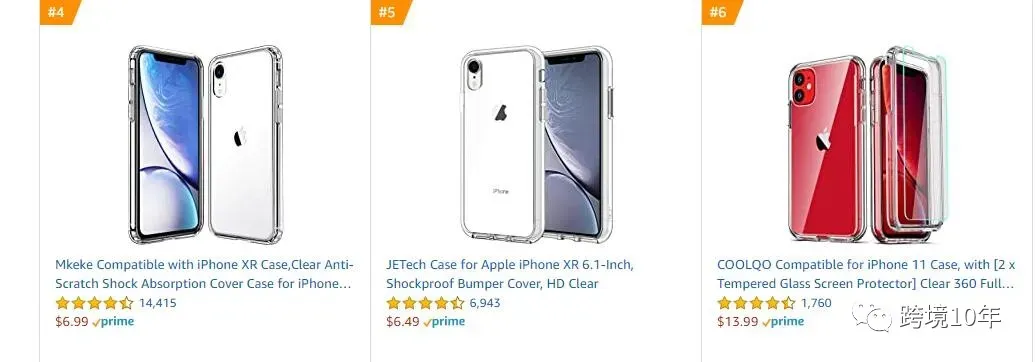The image size is (1035, 362).
Task: View the 6,943 customer reviews
Action: point(484,303)
